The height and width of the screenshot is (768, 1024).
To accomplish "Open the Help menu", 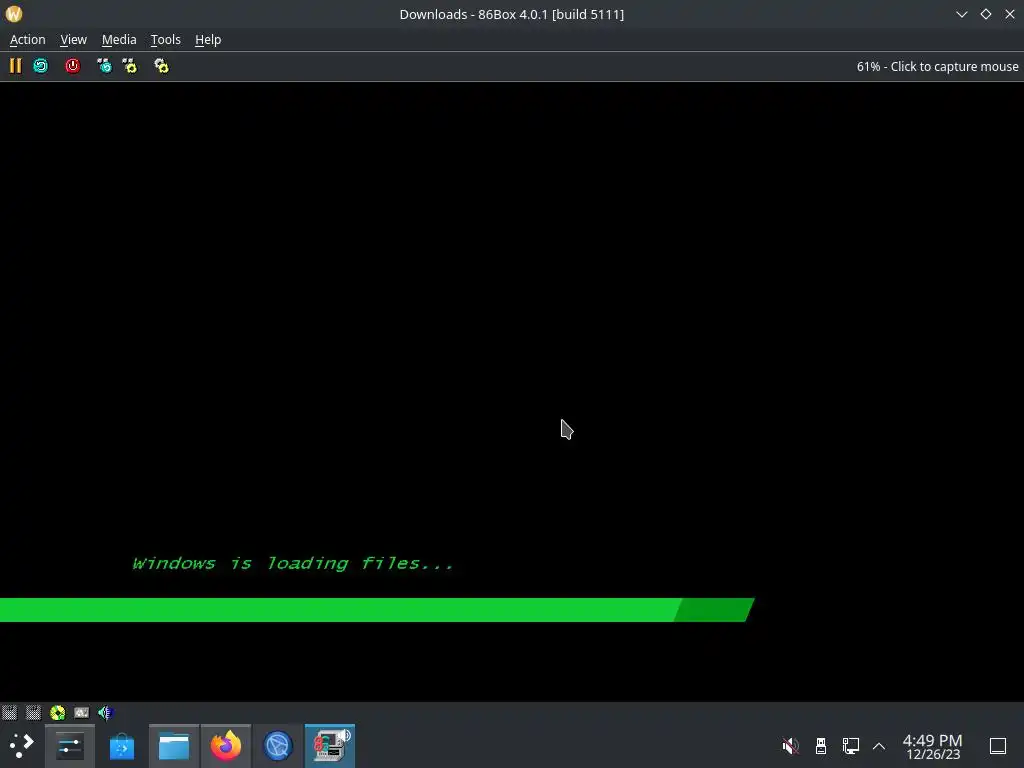I will 208,40.
